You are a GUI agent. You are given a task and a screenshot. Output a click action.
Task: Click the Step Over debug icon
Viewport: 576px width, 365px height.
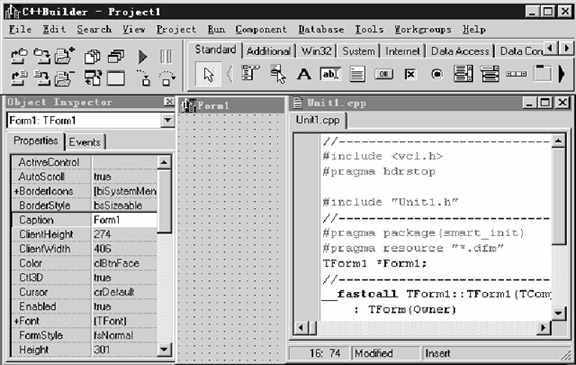(x=166, y=78)
